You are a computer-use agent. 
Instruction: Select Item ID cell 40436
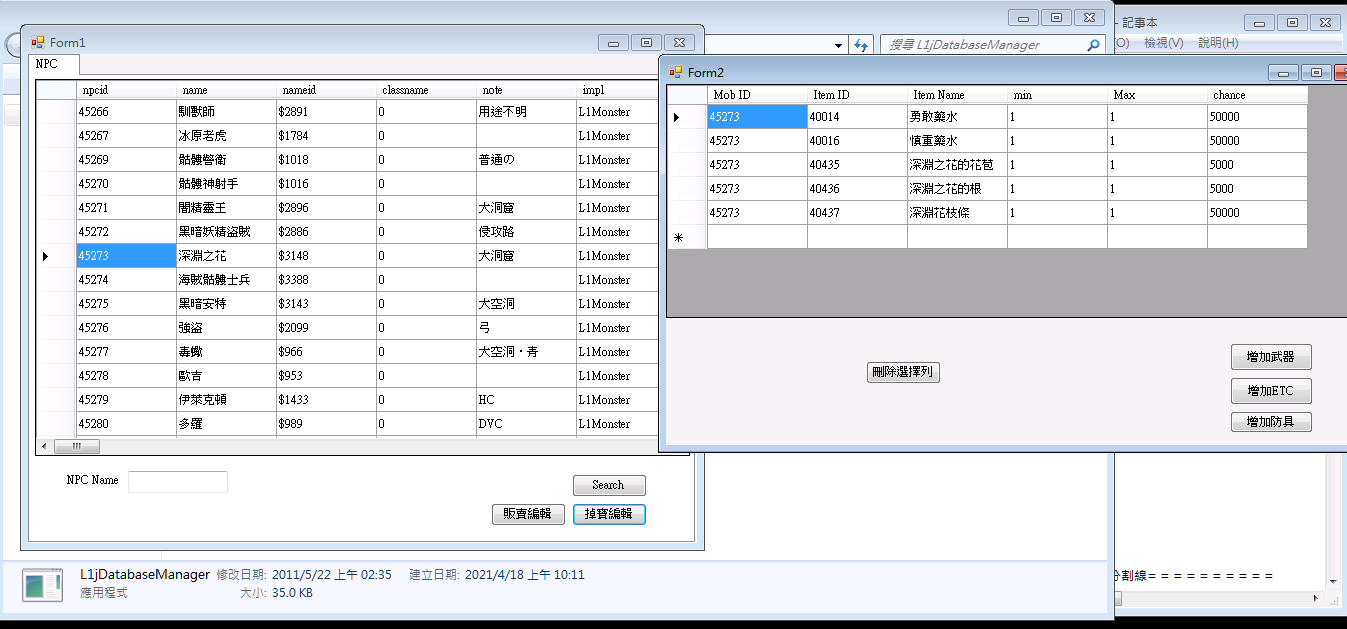(x=857, y=189)
